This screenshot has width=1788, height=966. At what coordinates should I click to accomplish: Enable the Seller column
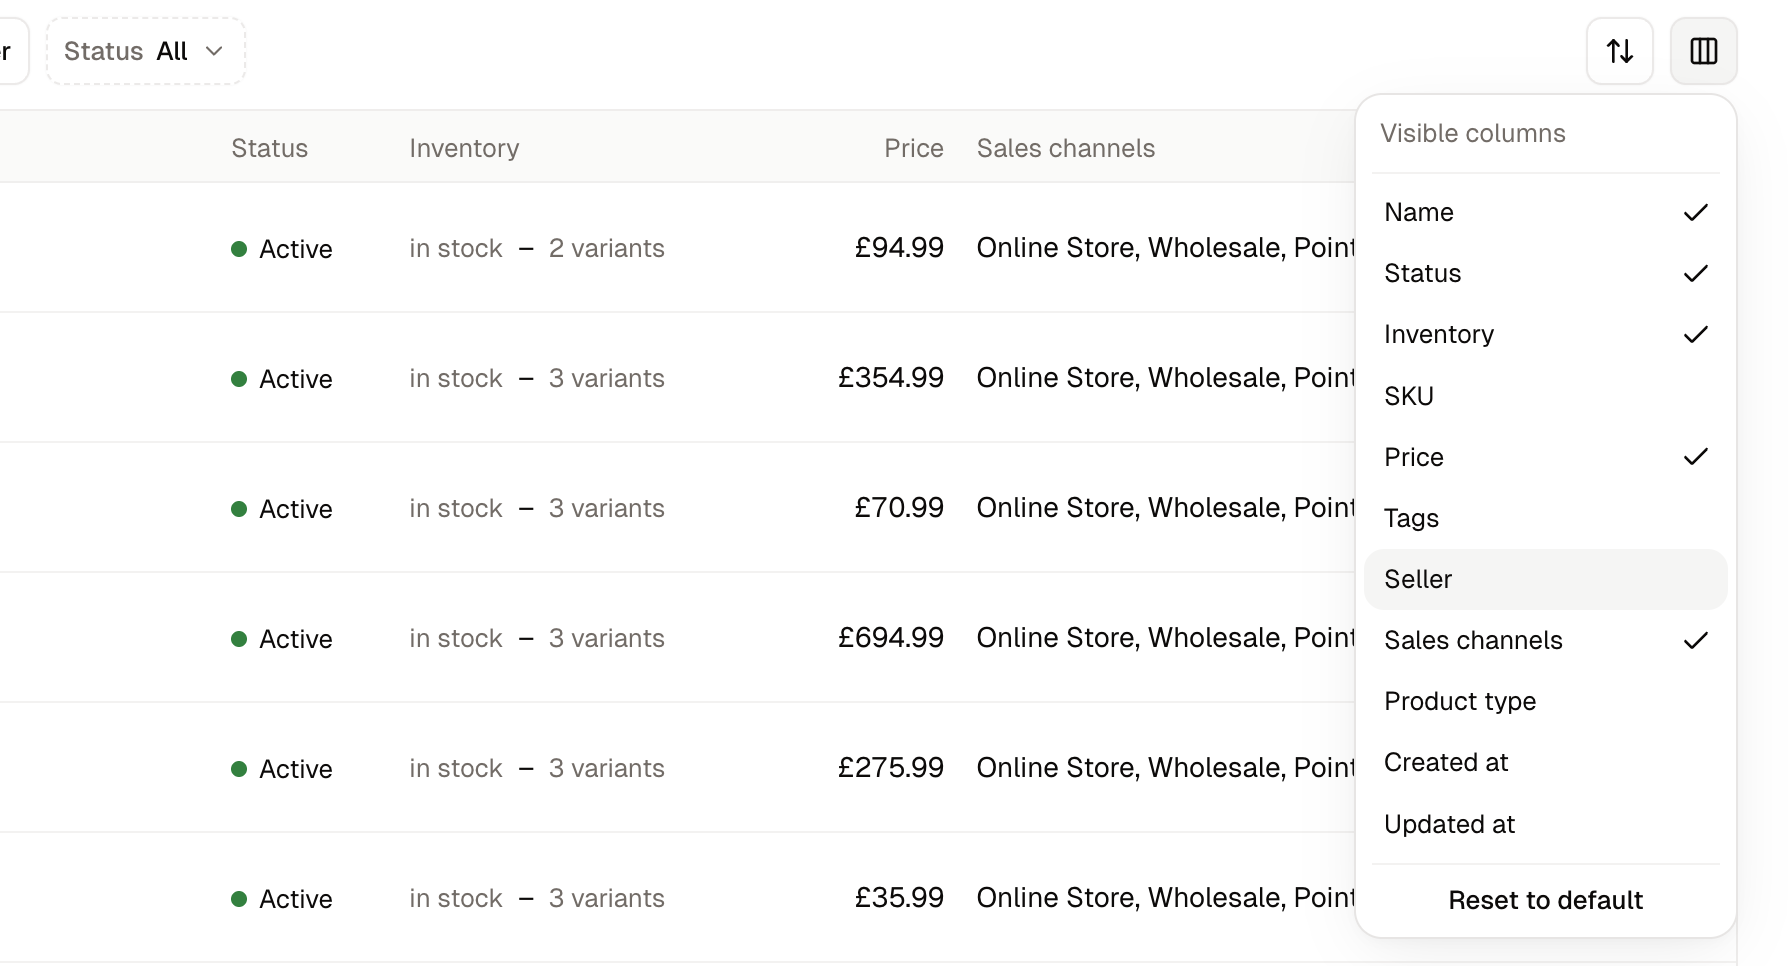point(1546,579)
